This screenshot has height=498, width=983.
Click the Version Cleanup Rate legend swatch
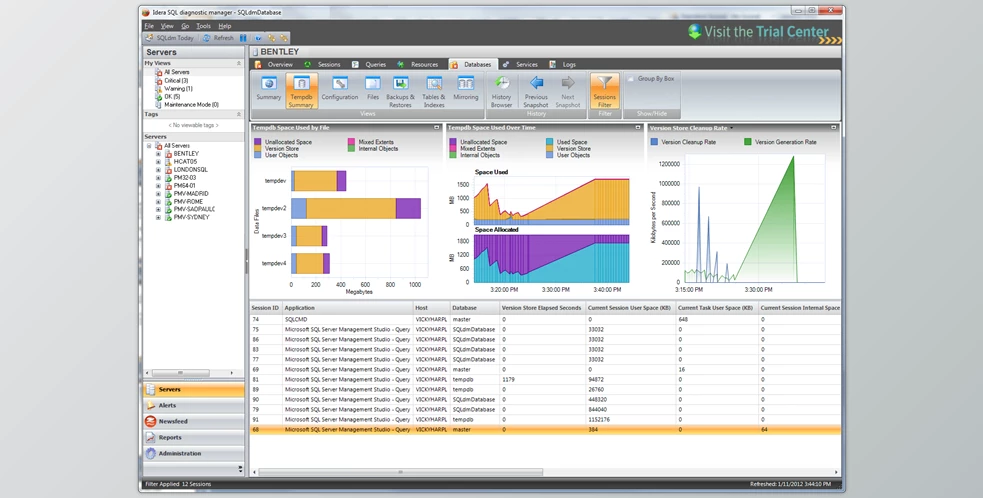click(x=654, y=142)
